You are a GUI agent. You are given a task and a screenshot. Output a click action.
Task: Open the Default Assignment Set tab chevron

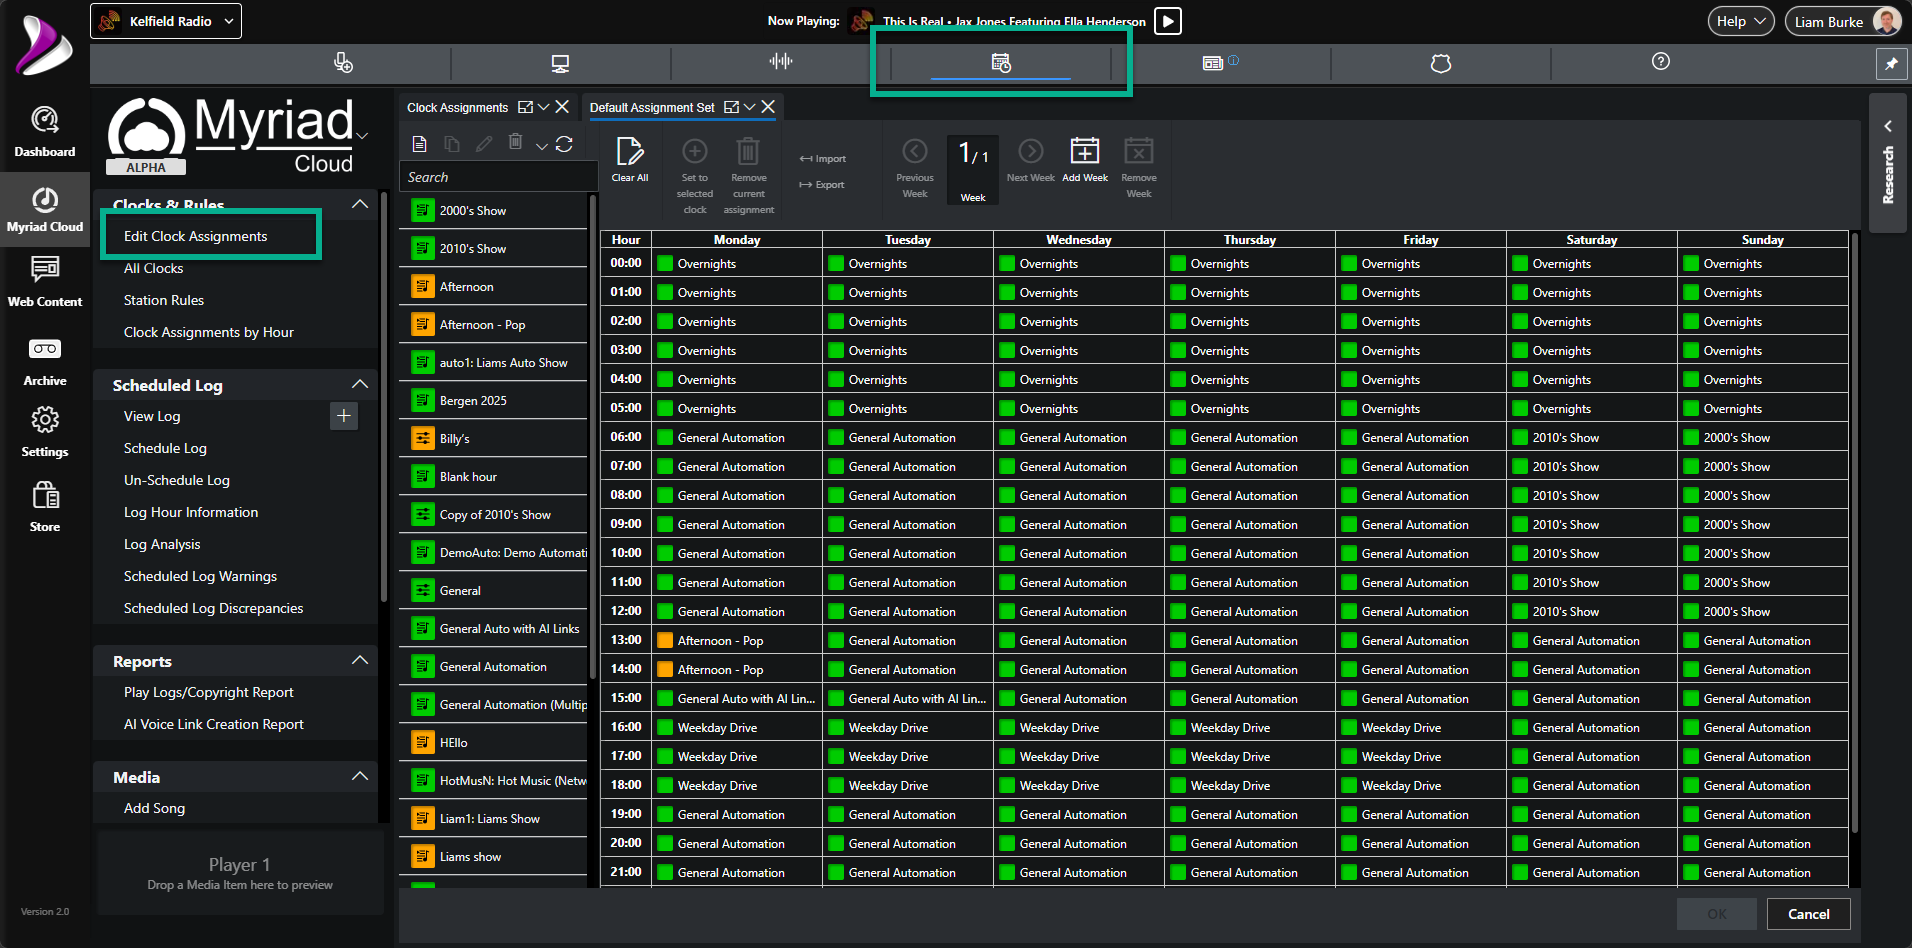tap(749, 107)
